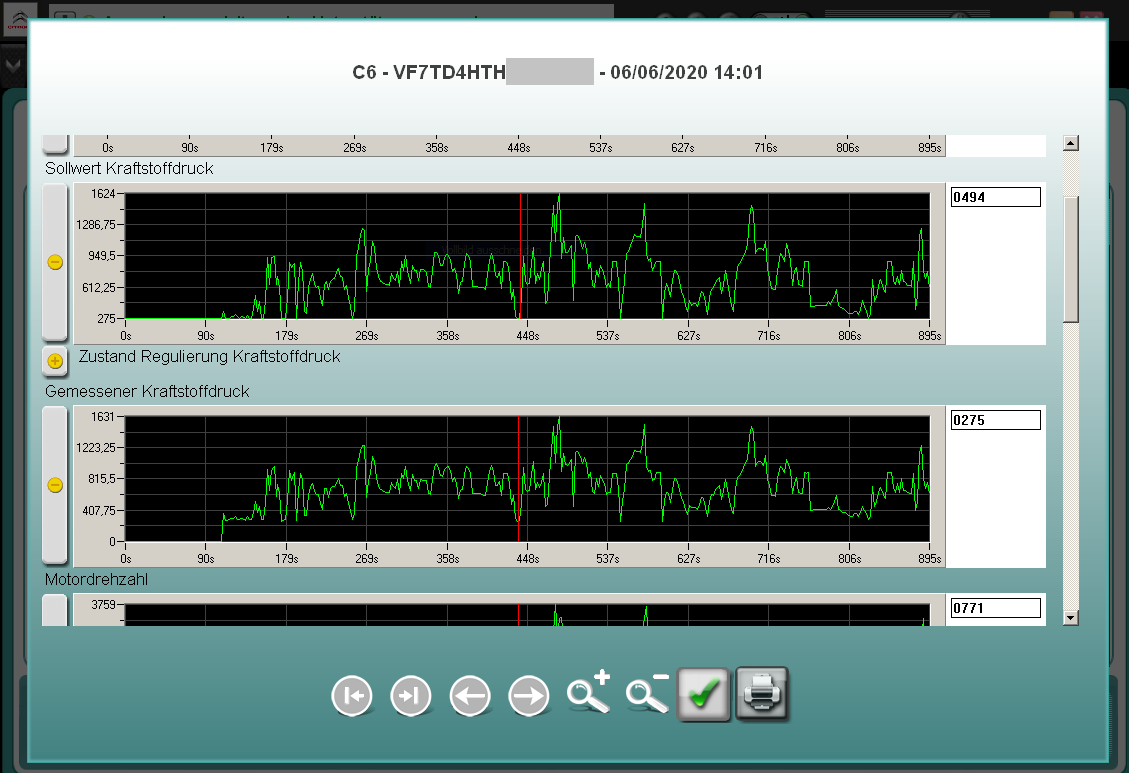Screen dimensions: 1129x773
Task: Click the red cursor line in Gemessener graph
Action: [x=518, y=479]
